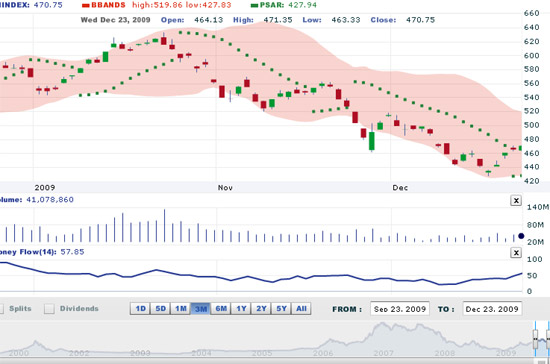
Task: Click the Dec label on time axis
Action: click(400, 188)
